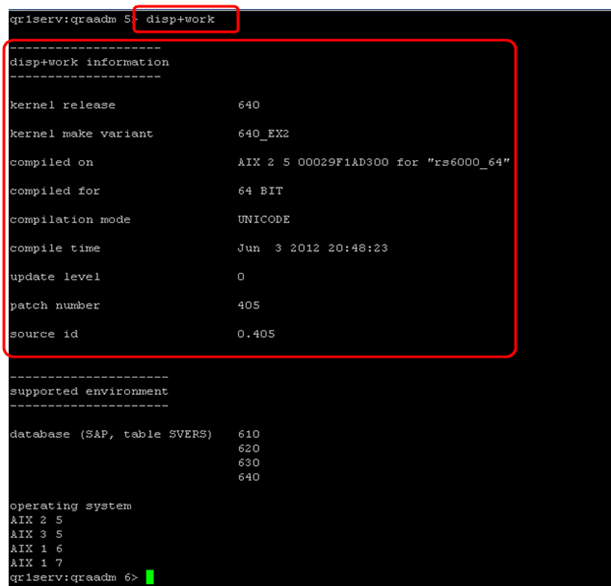This screenshot has height=586, width=611.
Task: Click the source id value 0.405
Action: [256, 334]
